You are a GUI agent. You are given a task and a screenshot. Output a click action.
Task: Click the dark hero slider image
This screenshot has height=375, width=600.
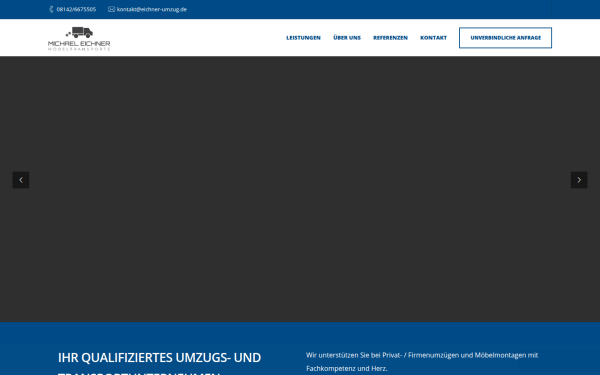[300, 189]
